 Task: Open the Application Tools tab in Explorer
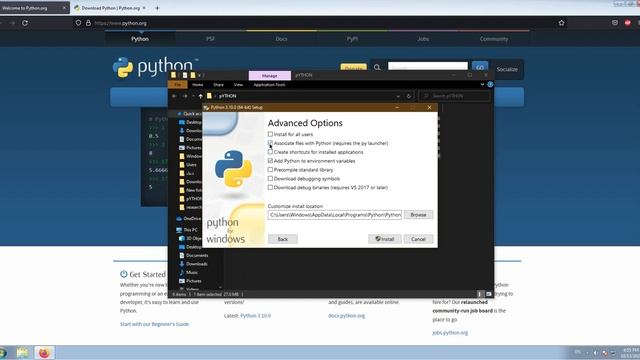[x=269, y=84]
